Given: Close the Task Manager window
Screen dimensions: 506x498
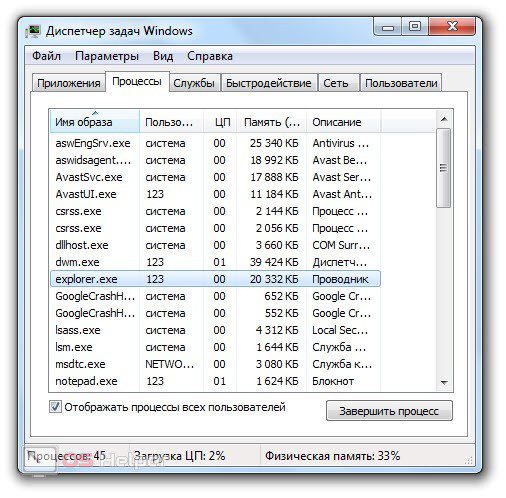Looking at the screenshot, I should 452,27.
